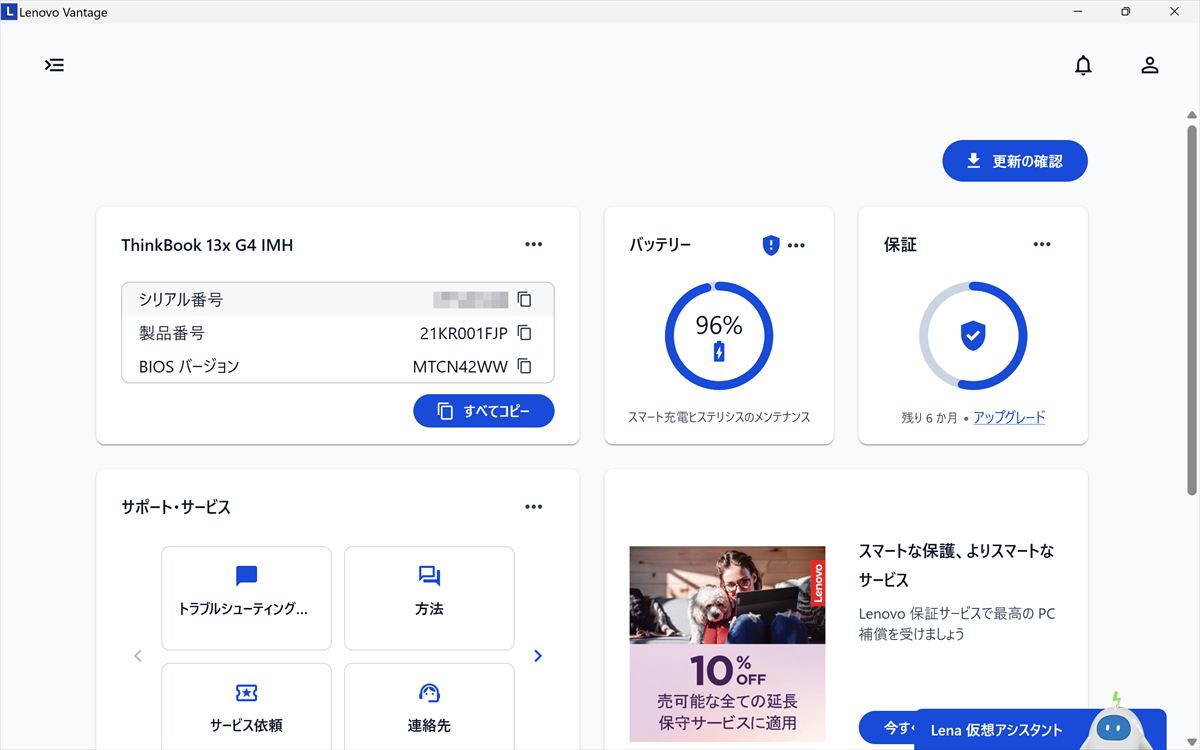Click the すべてコピー button

click(x=484, y=411)
